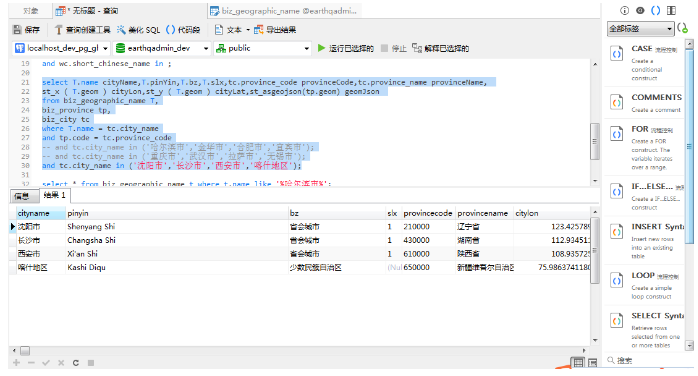
Task: Click the eye preview icon in right panel
Action: click(x=640, y=11)
